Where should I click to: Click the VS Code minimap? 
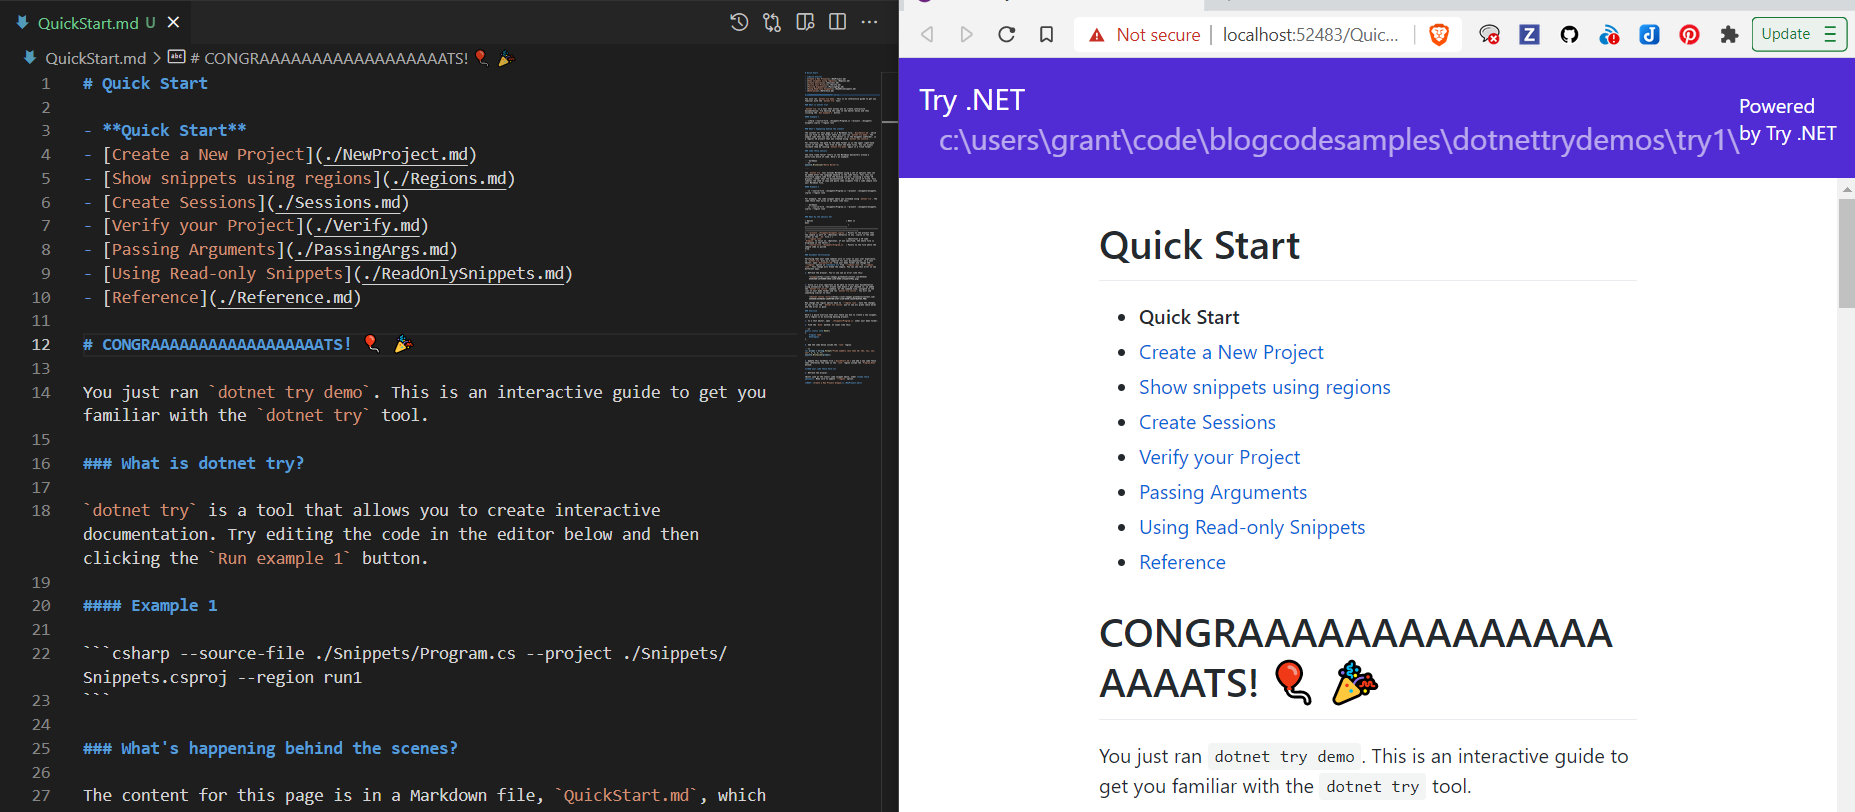840,228
